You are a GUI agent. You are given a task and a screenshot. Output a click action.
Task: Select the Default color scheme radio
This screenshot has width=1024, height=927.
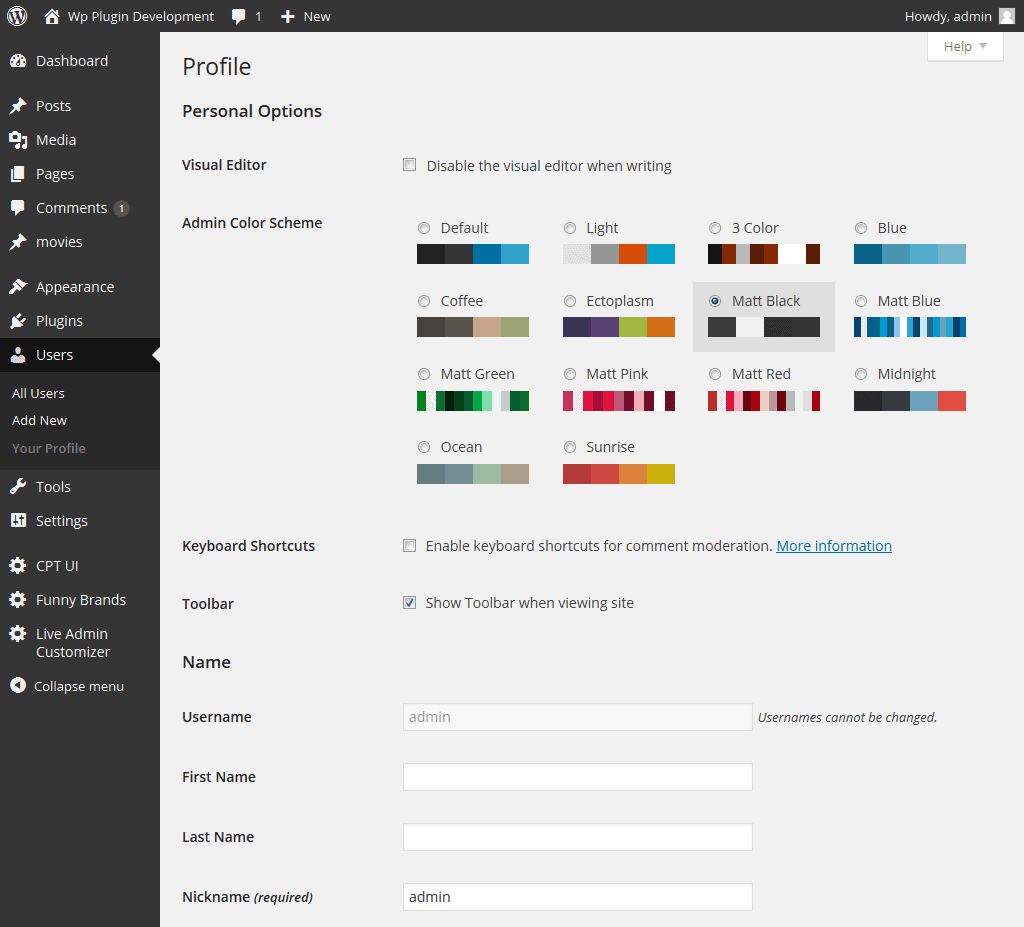(x=424, y=228)
